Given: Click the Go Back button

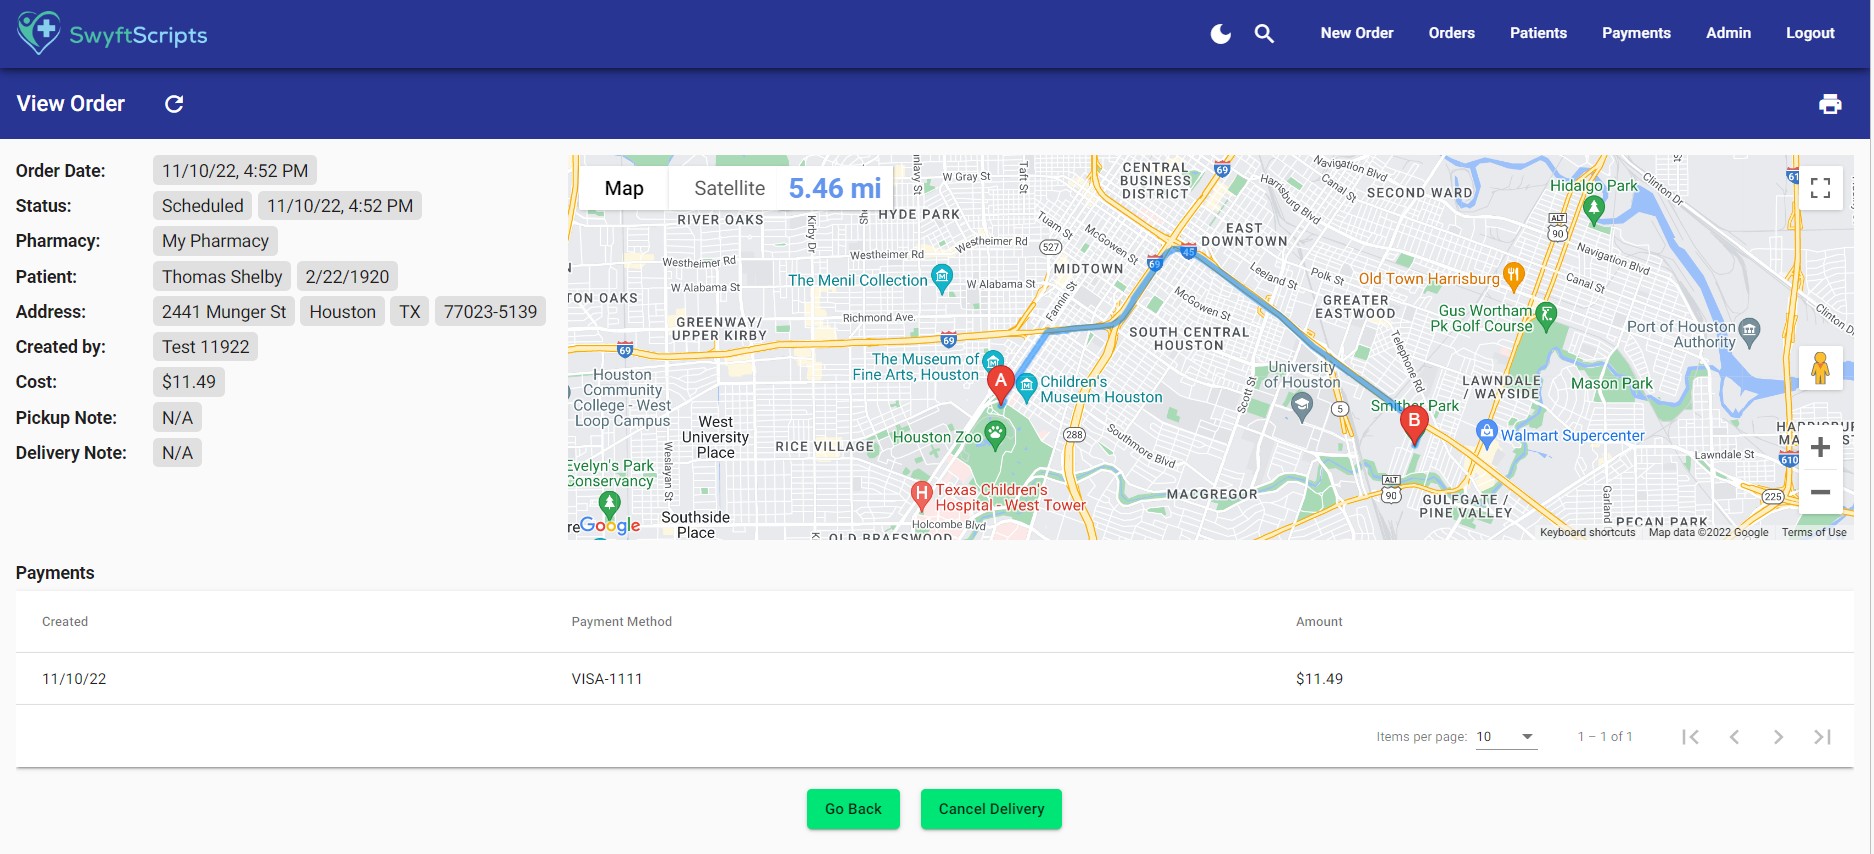Looking at the screenshot, I should 853,809.
